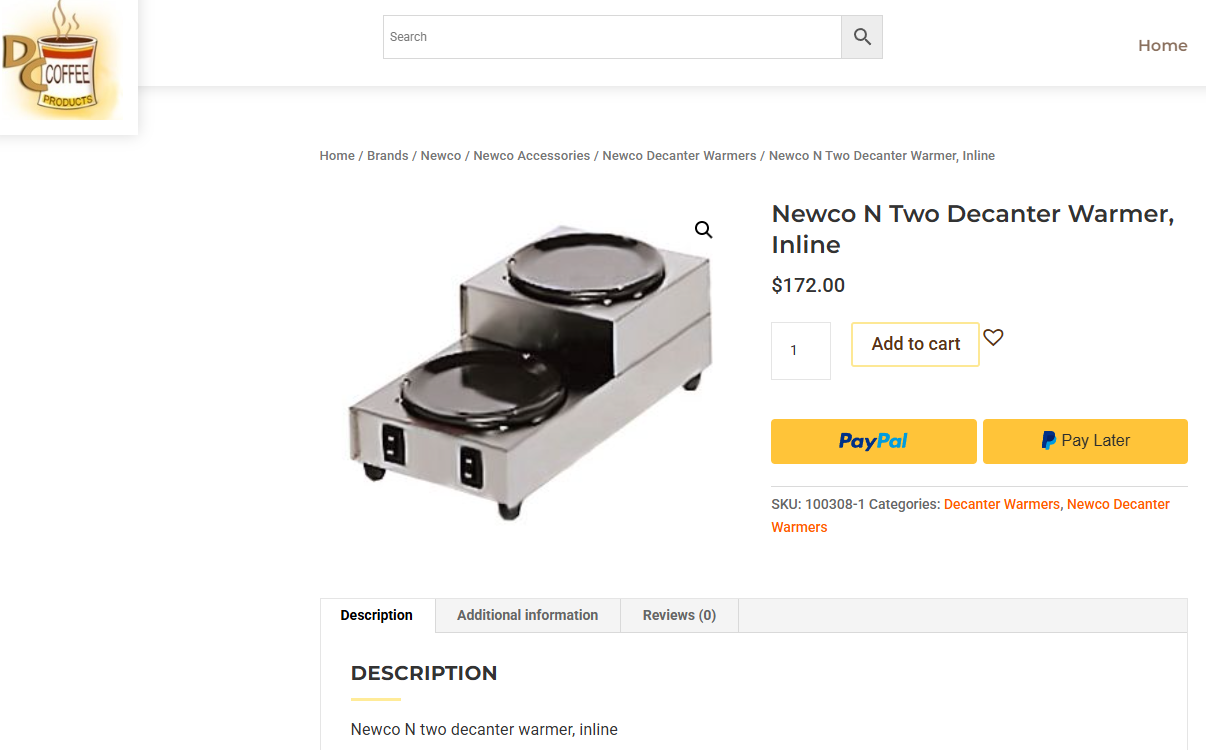1206x750 pixels.
Task: Focus the product quantity field
Action: coord(800,351)
